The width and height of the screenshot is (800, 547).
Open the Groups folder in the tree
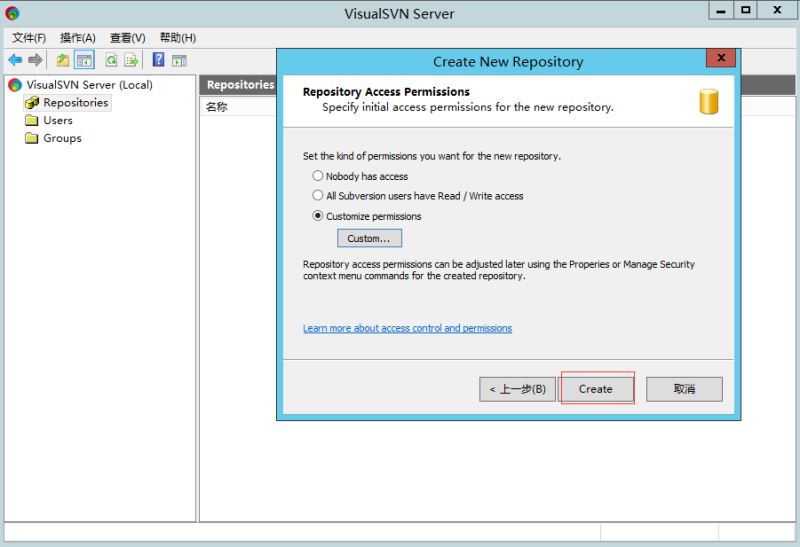(x=62, y=138)
